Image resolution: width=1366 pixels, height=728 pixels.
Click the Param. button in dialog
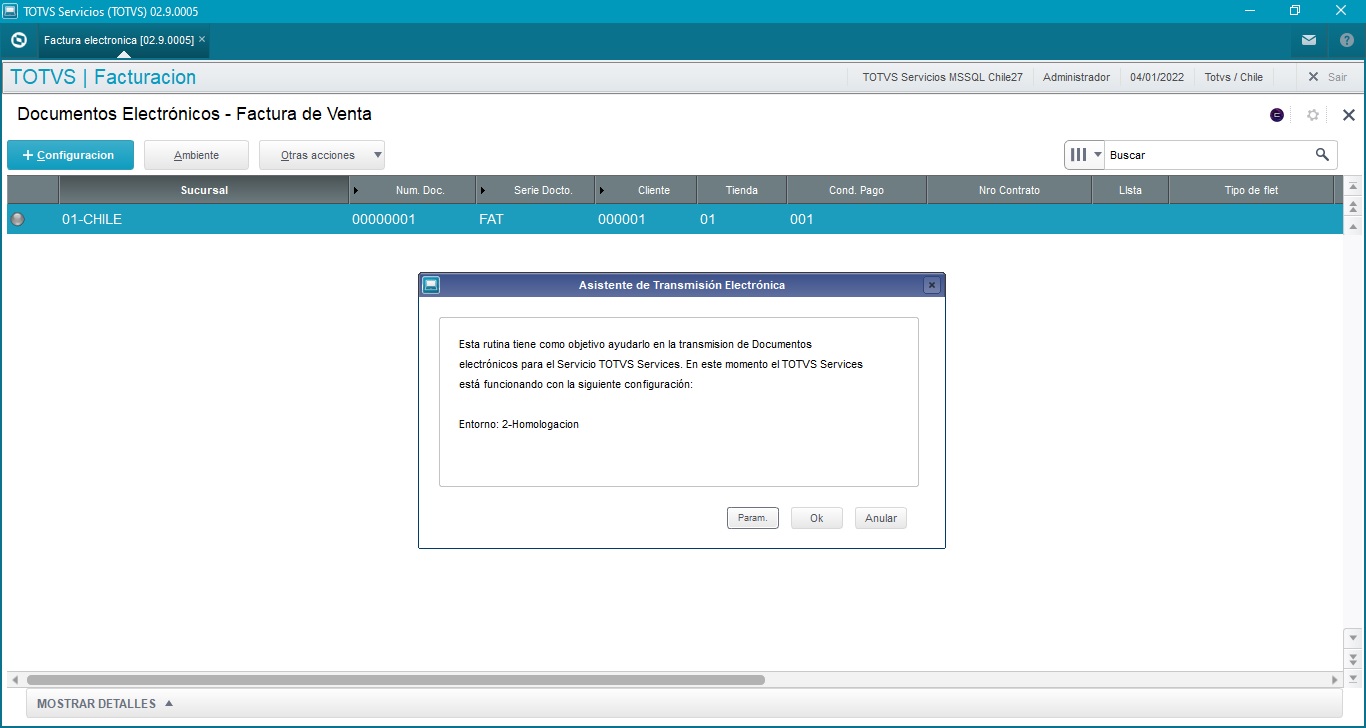point(753,518)
